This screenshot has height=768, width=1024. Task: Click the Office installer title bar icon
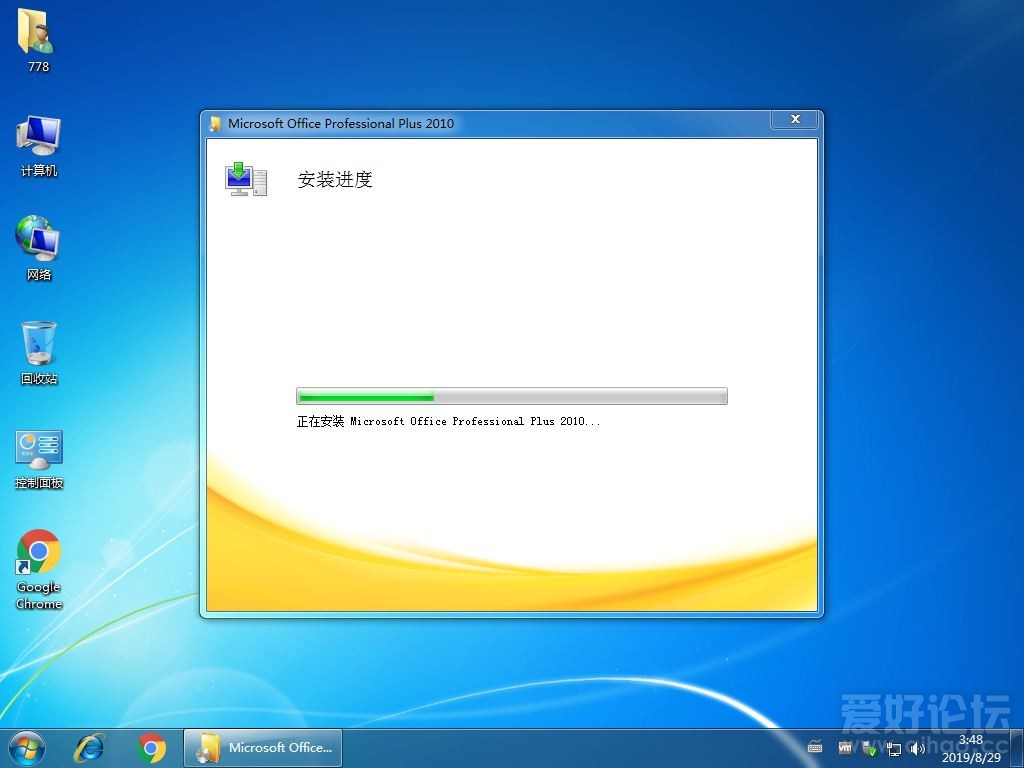click(214, 123)
